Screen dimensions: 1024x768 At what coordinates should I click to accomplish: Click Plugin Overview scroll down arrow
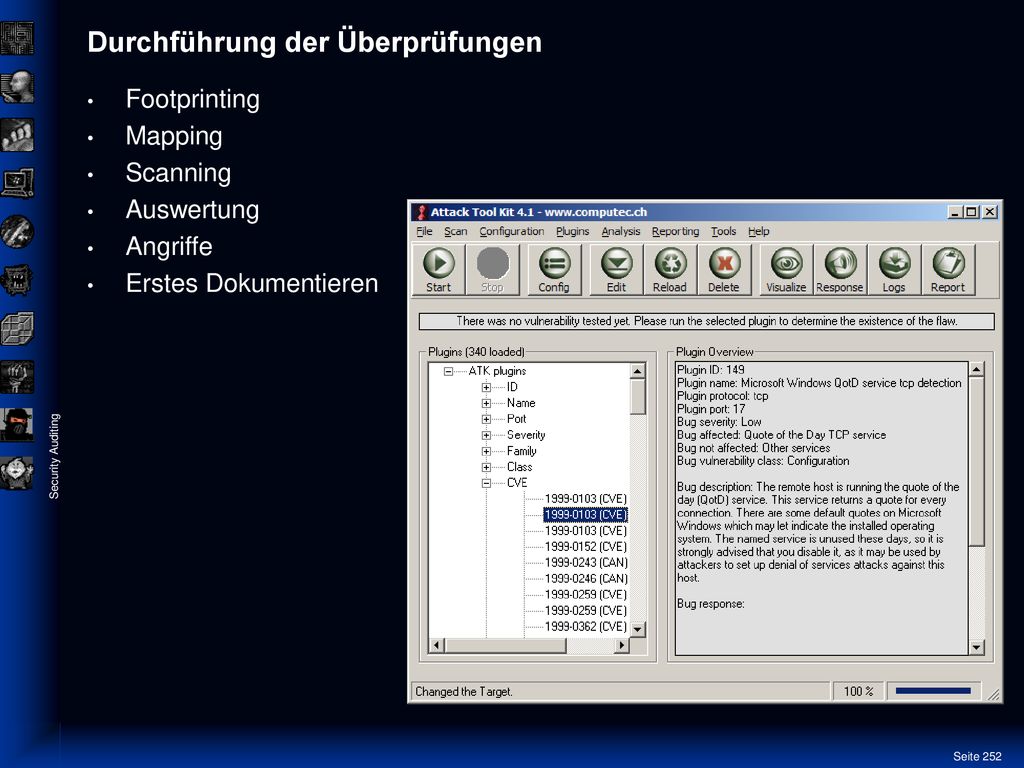[x=976, y=647]
